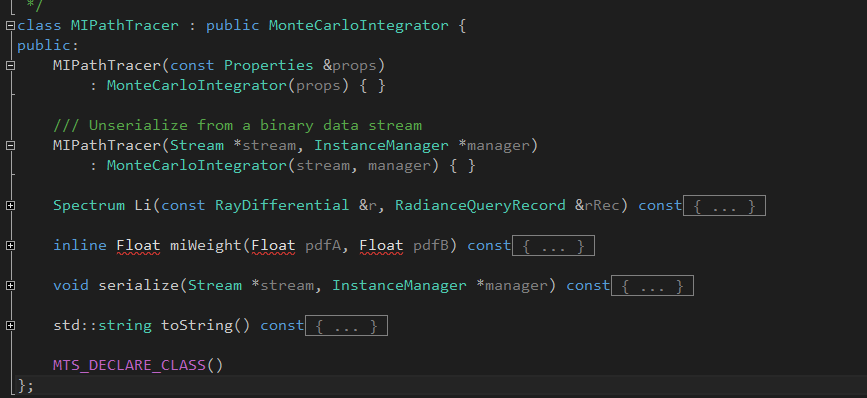This screenshot has width=867, height=398.
Task: Click the rRec parameter name
Action: pos(603,206)
